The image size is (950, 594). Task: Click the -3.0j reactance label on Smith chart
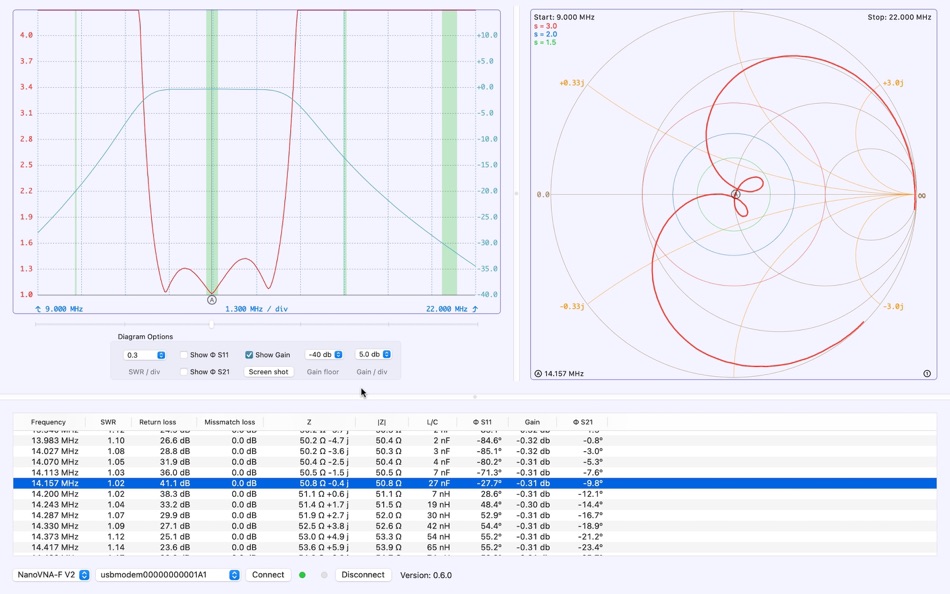point(893,306)
